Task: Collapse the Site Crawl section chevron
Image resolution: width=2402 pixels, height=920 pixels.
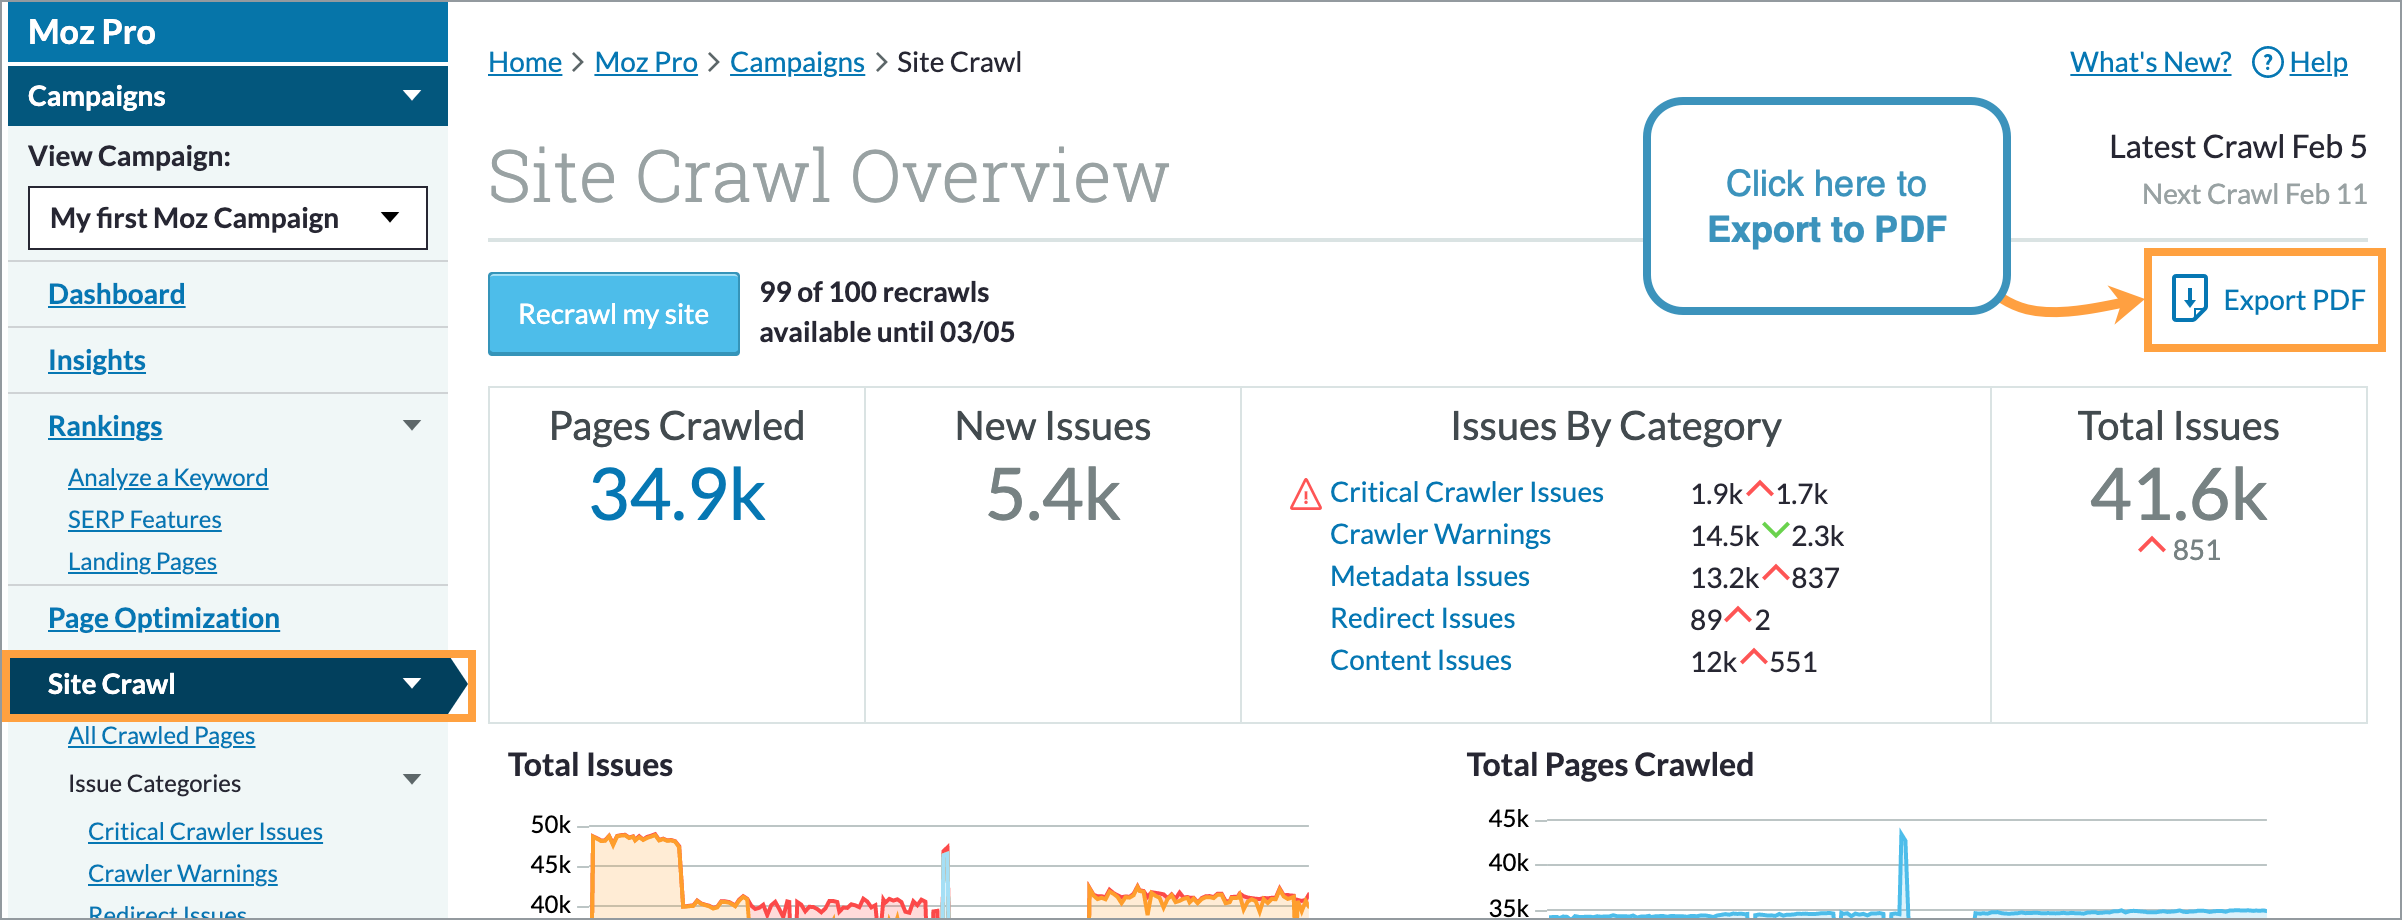Action: point(411,684)
